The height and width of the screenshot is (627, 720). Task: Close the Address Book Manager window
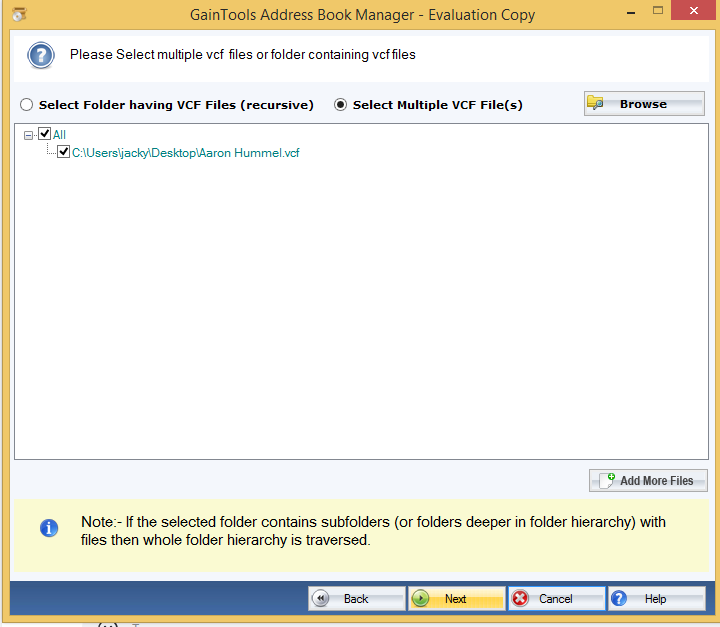pos(694,10)
